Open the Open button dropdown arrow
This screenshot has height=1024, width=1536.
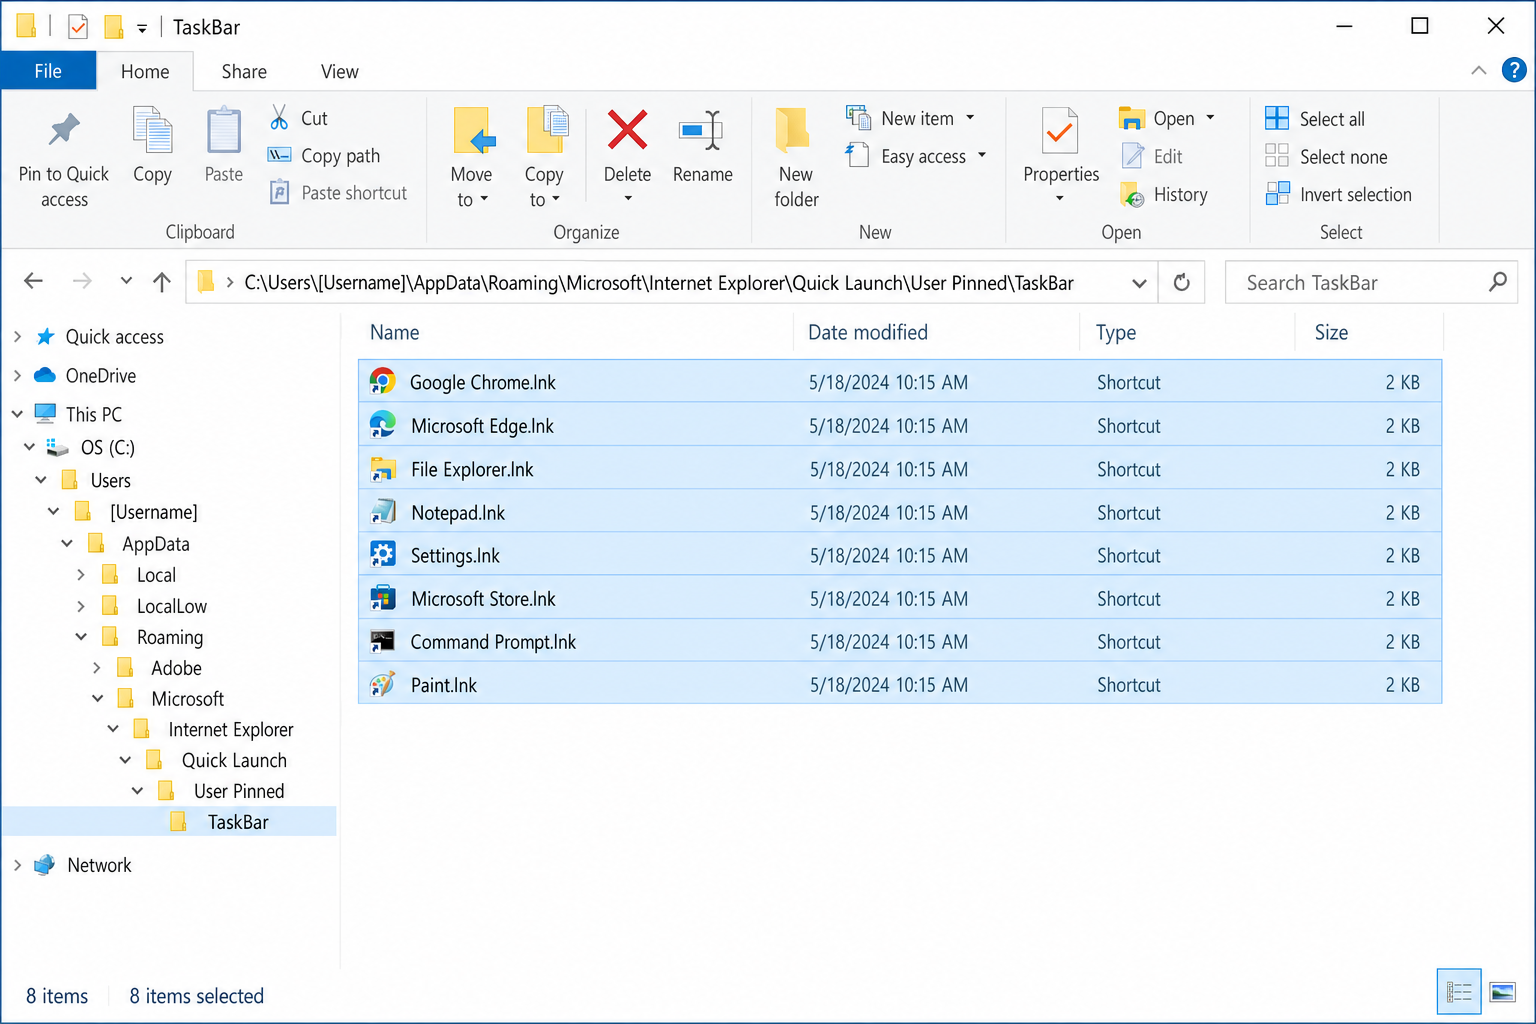(x=1210, y=118)
